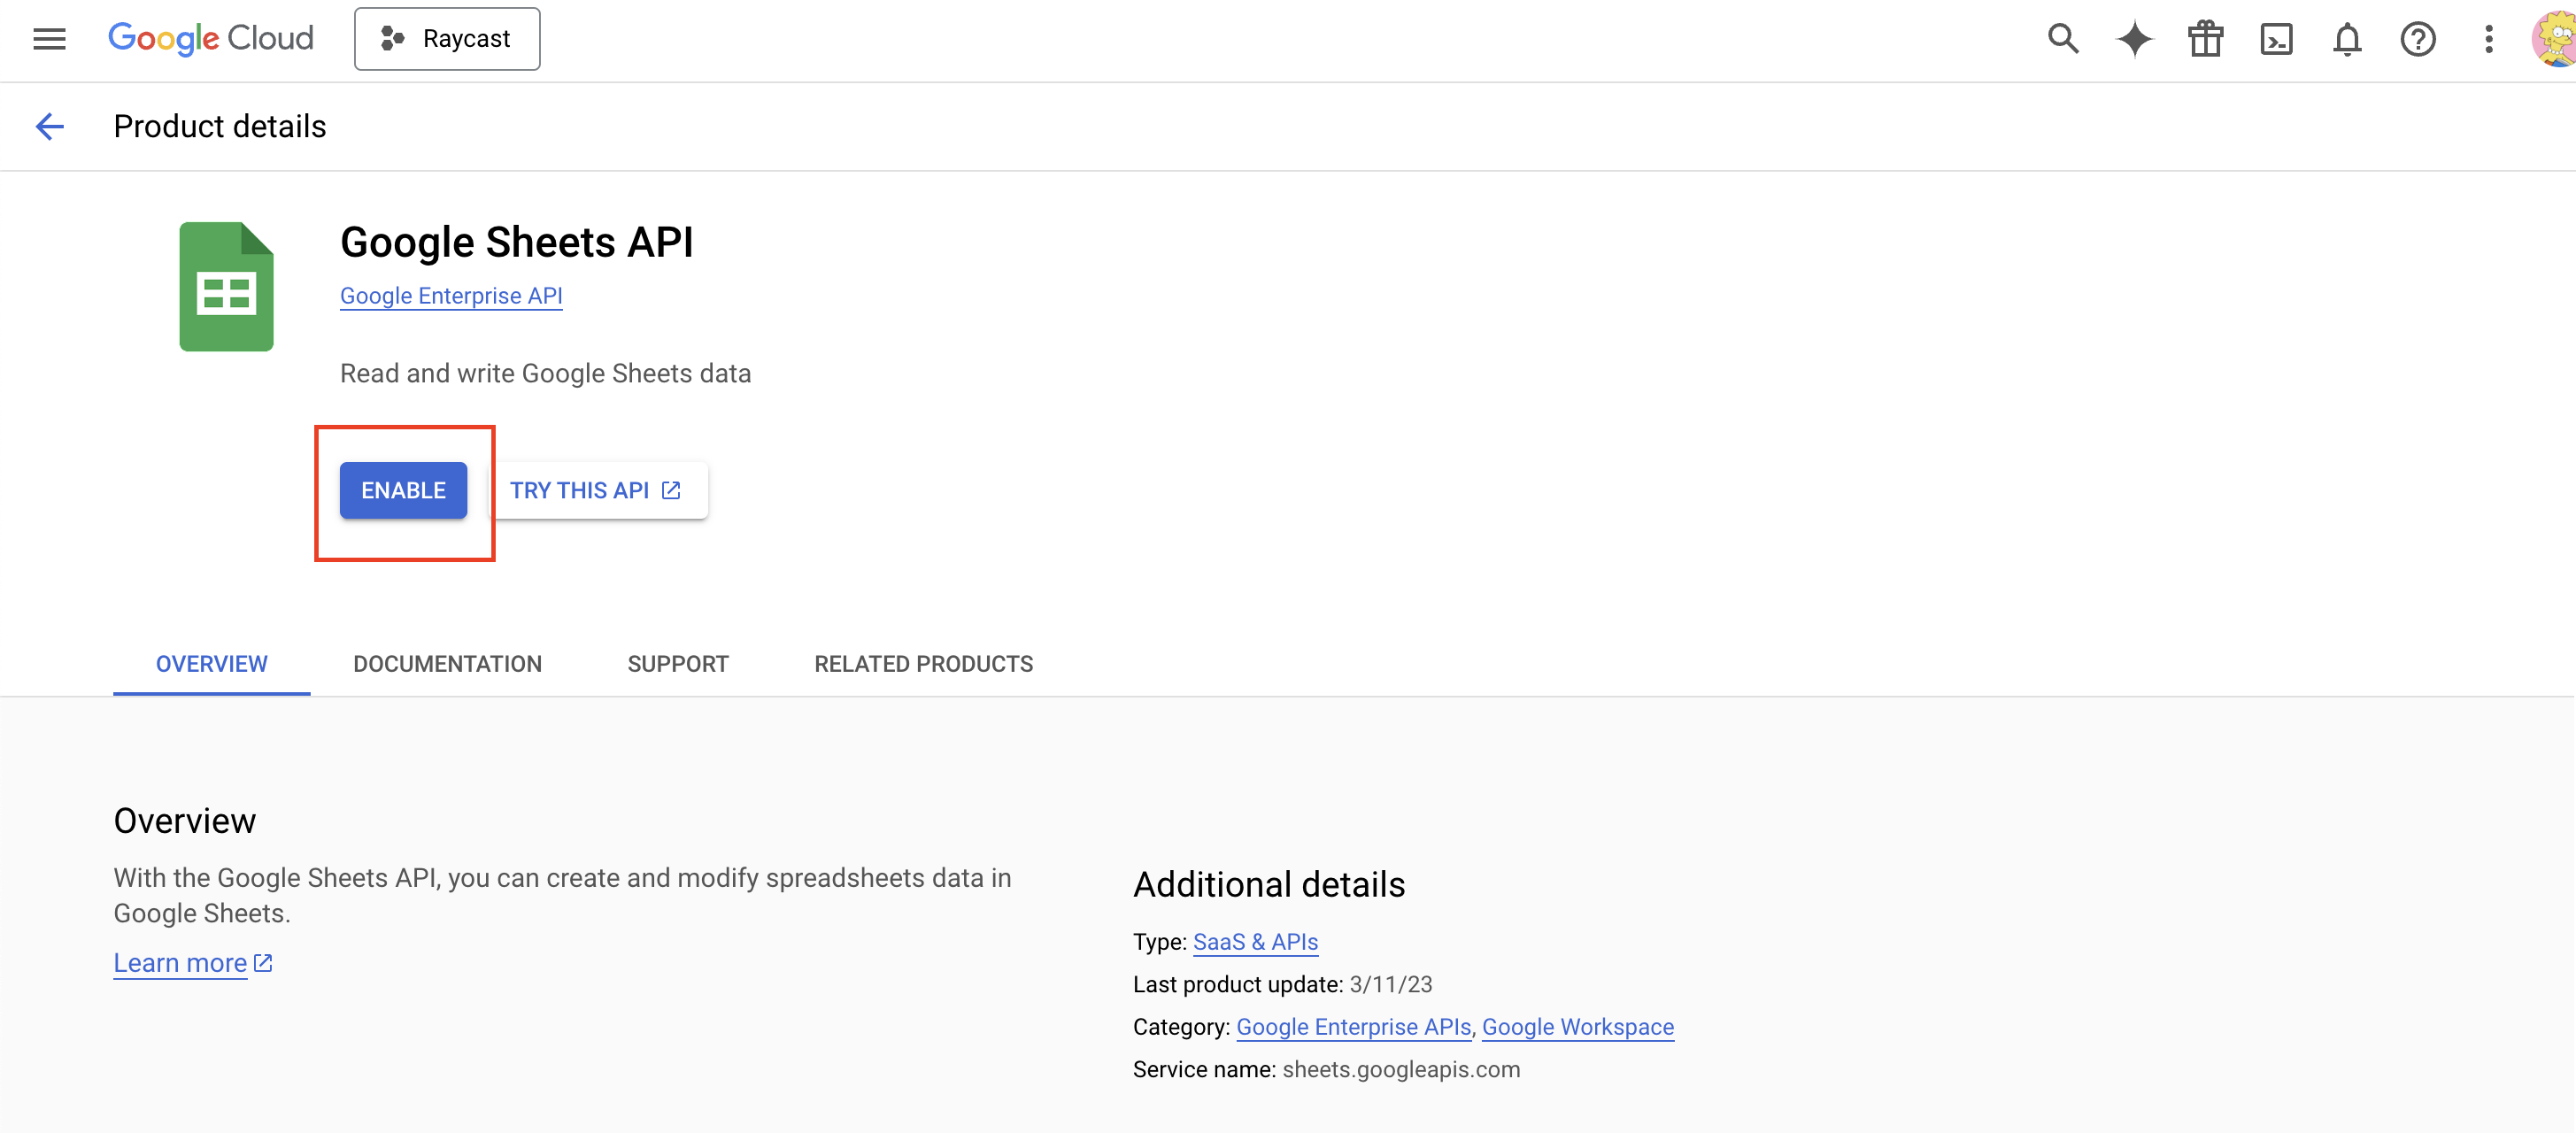
Task: Follow the Google Enterprise API link
Action: point(451,296)
